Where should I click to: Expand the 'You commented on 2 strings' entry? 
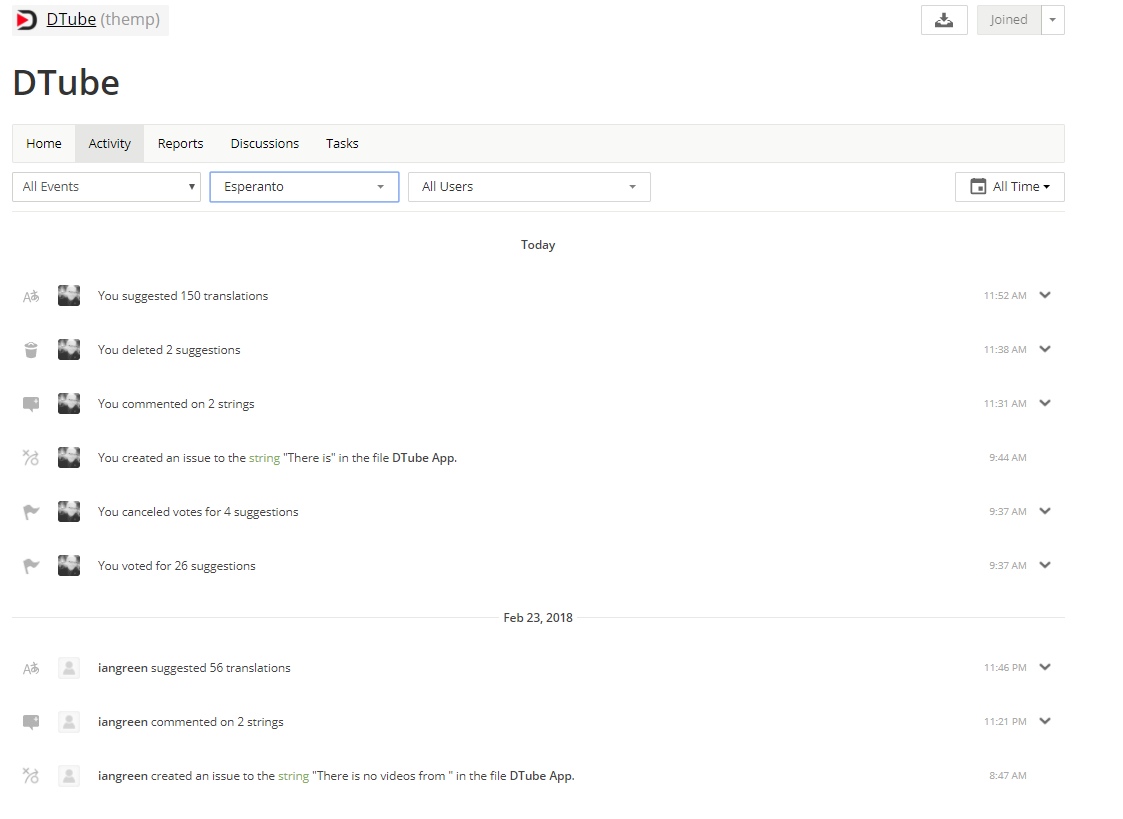coord(1045,403)
